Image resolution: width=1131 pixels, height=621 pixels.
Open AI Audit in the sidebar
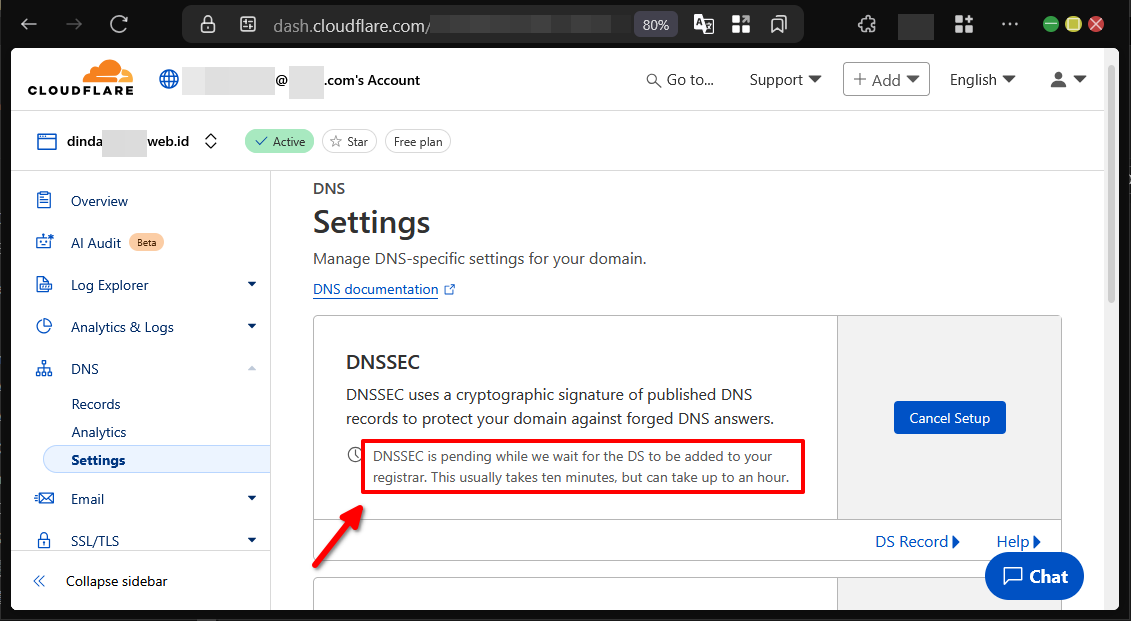click(96, 243)
